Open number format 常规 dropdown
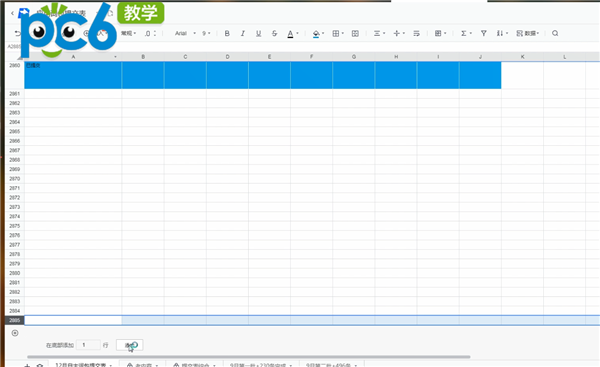The image size is (600, 367). coord(128,33)
